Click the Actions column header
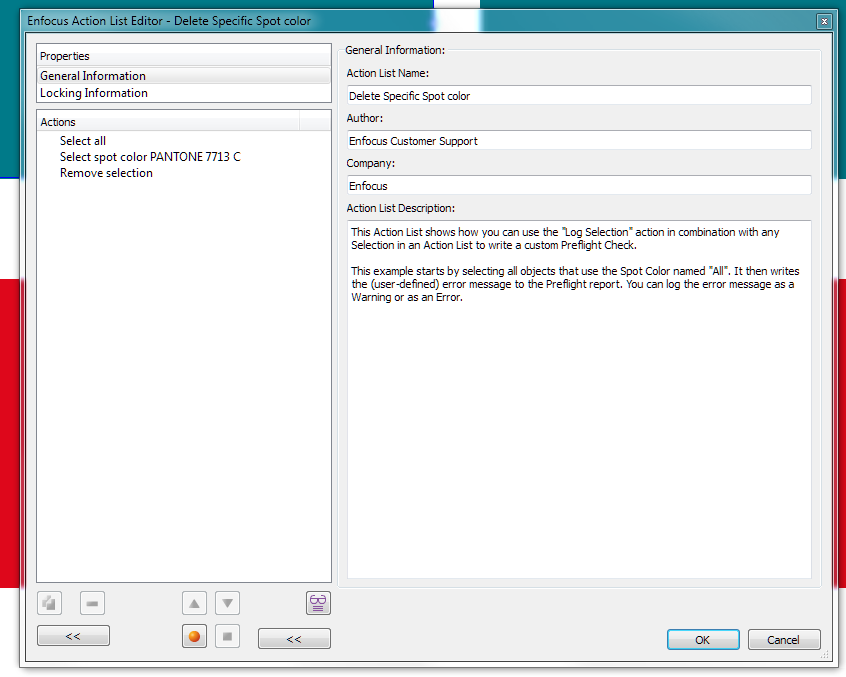 pos(168,122)
